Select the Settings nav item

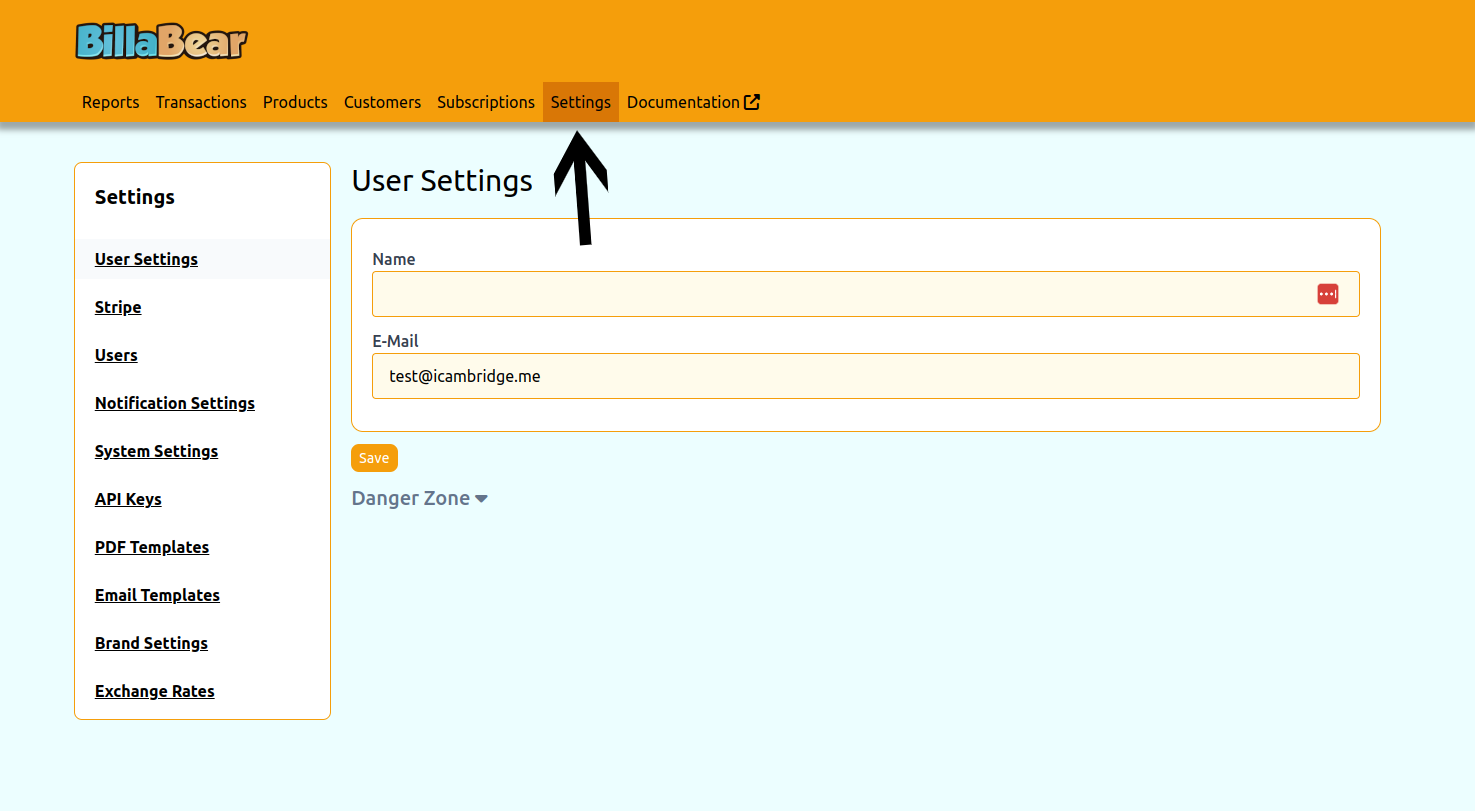tap(581, 102)
